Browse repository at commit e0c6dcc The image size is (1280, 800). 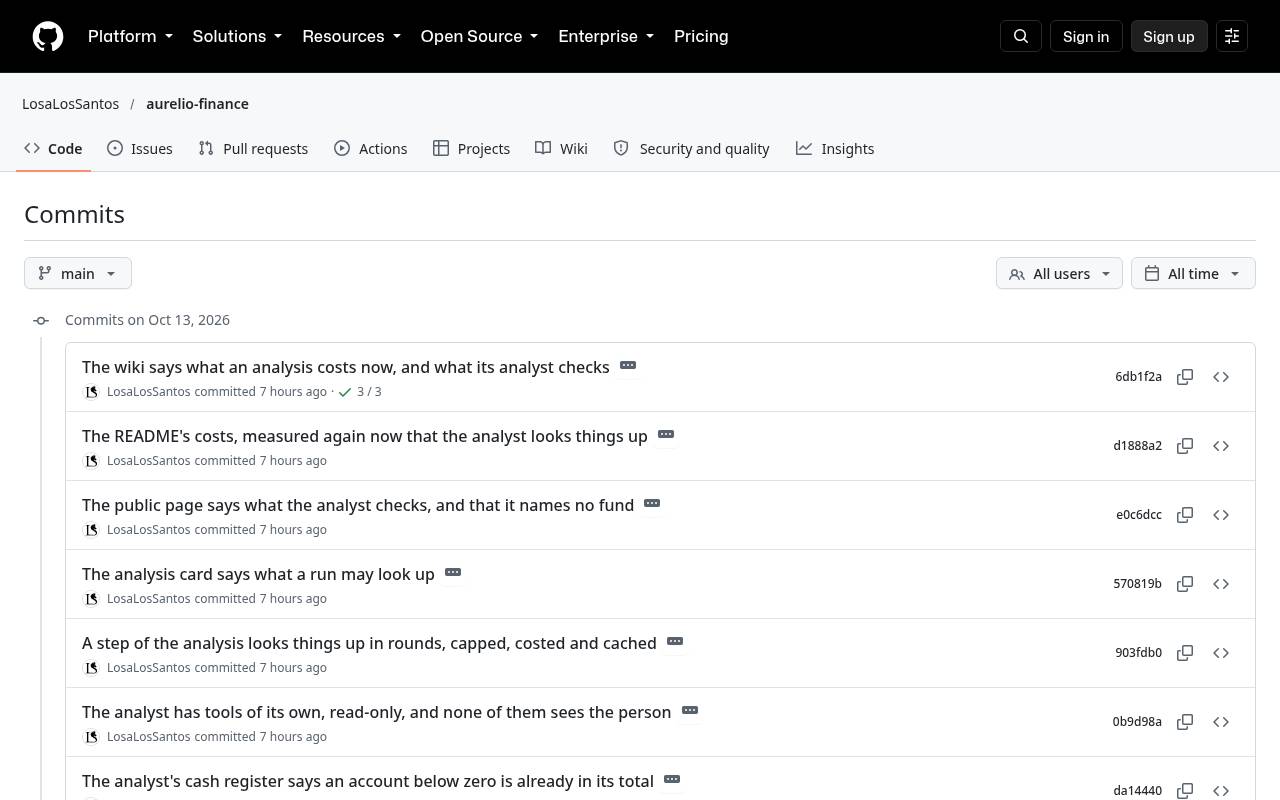pyautogui.click(x=1221, y=515)
